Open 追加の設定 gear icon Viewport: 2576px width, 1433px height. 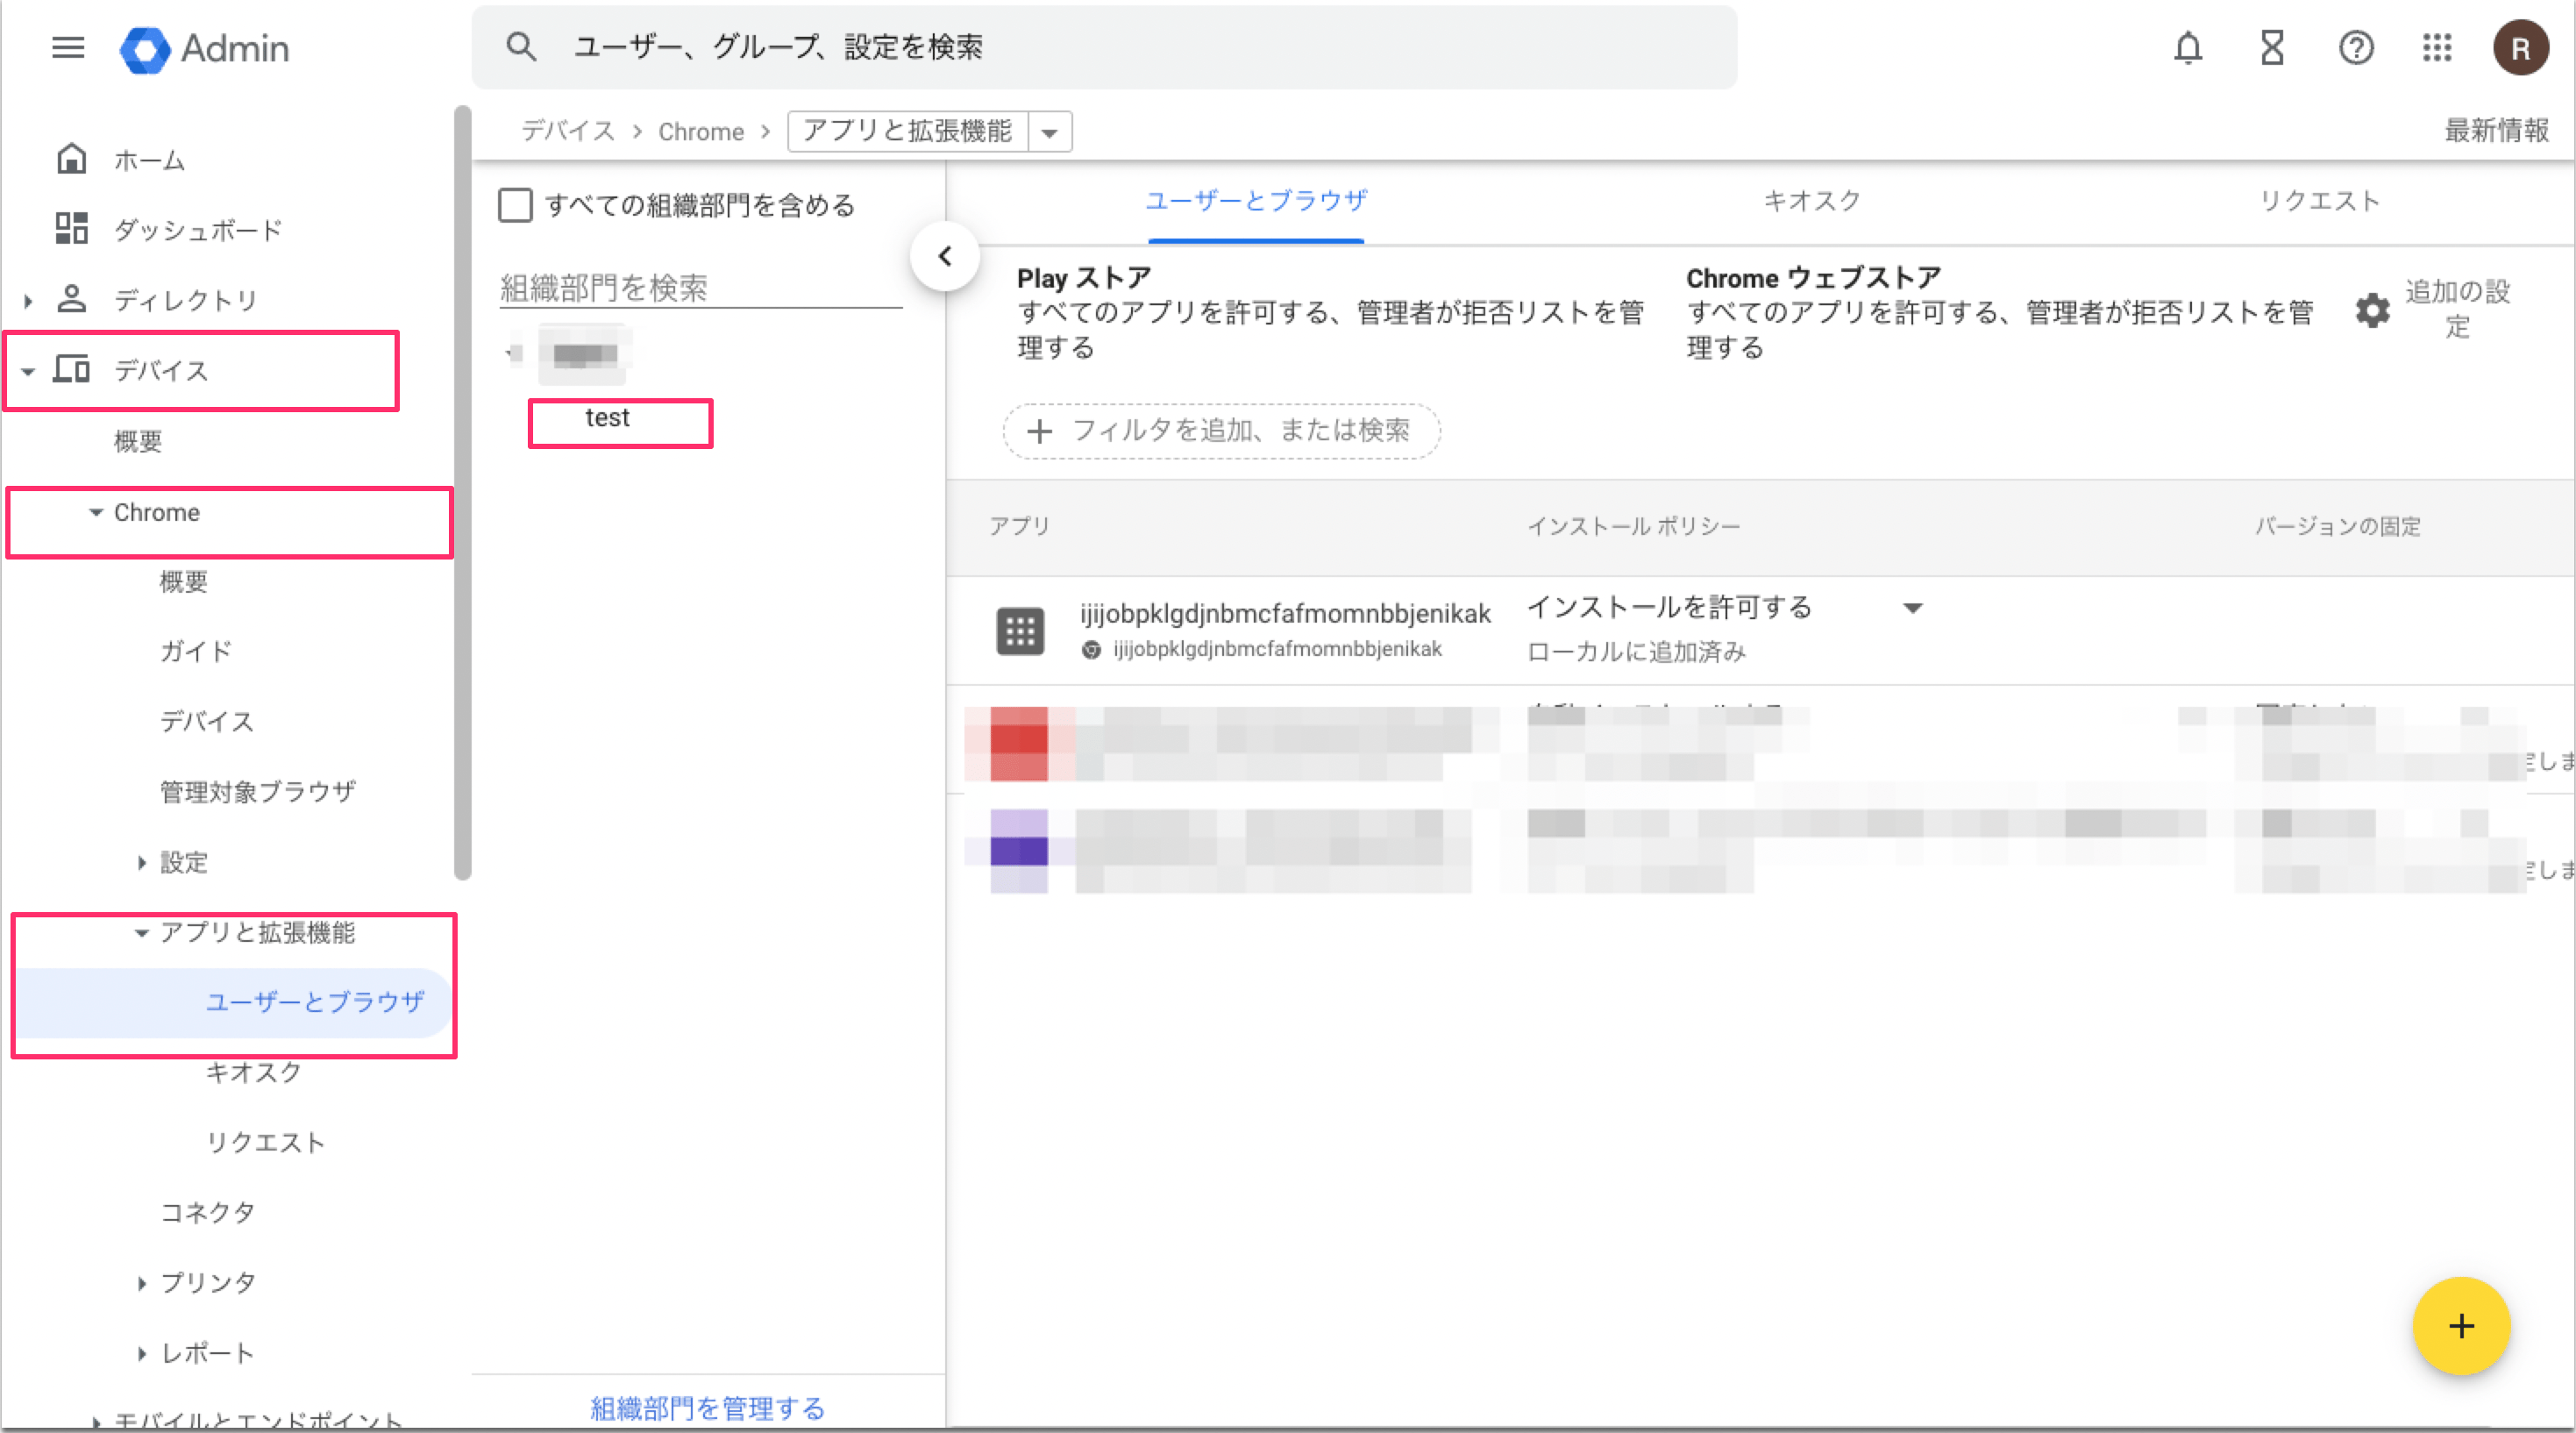(2372, 310)
